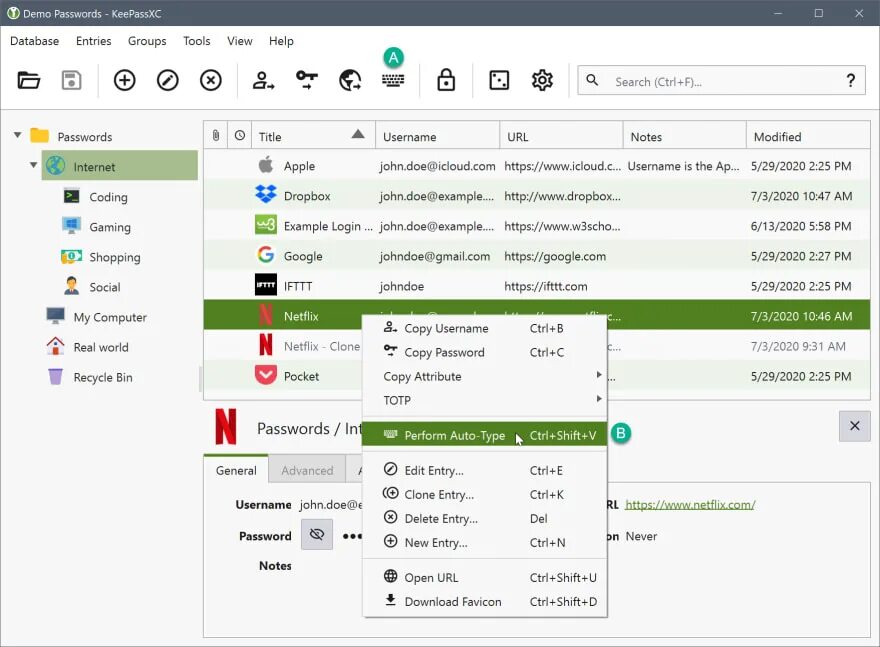Copy password via toolbar key icon
The height and width of the screenshot is (647, 880).
tap(306, 80)
